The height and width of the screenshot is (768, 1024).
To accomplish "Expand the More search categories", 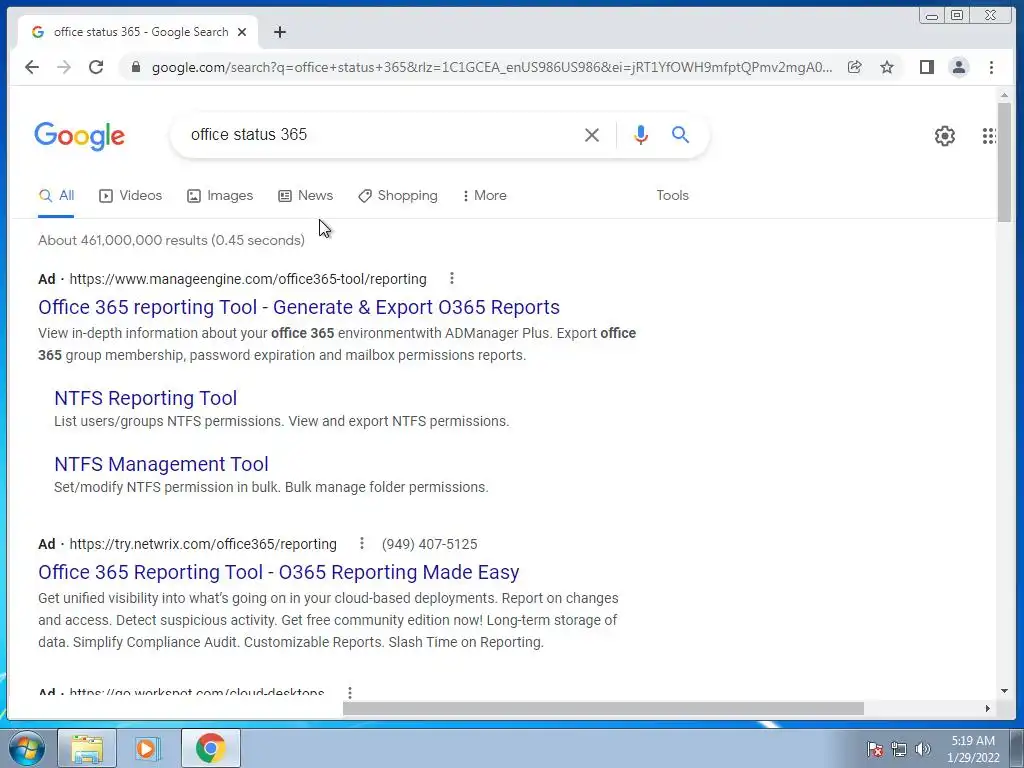I will point(485,195).
